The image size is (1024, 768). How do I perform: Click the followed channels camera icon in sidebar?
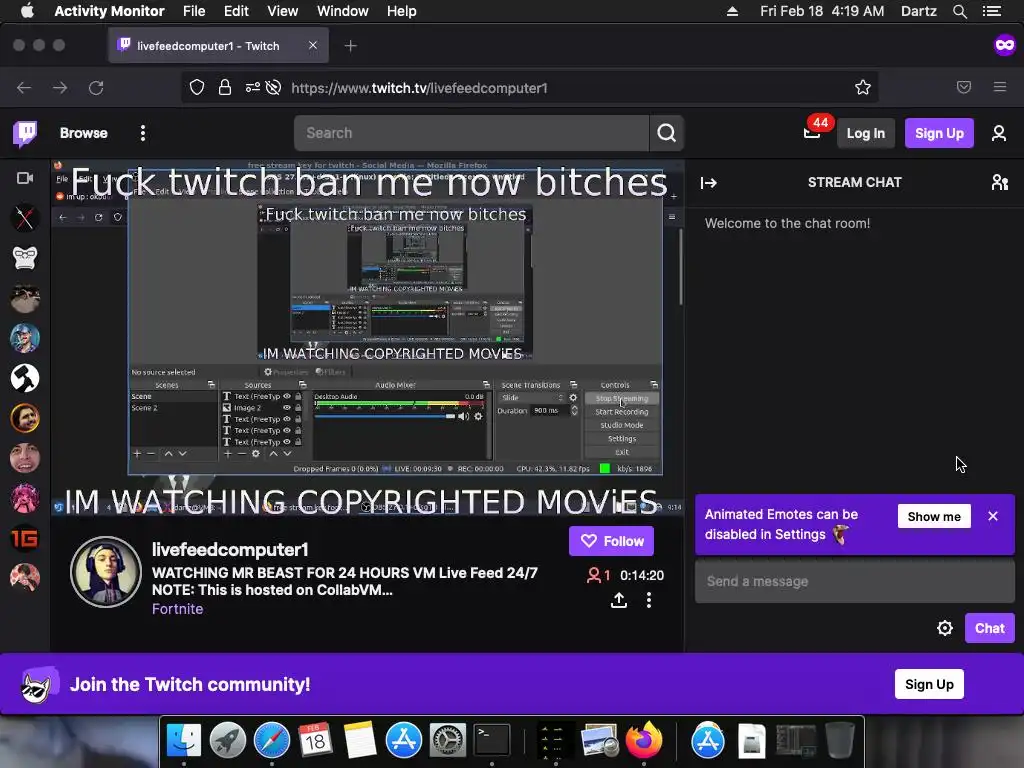click(25, 178)
